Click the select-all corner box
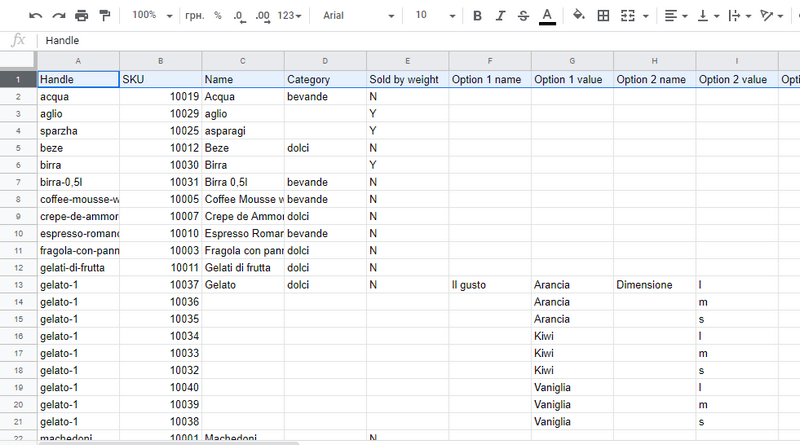Viewport: 800px width, 445px height. [18, 60]
